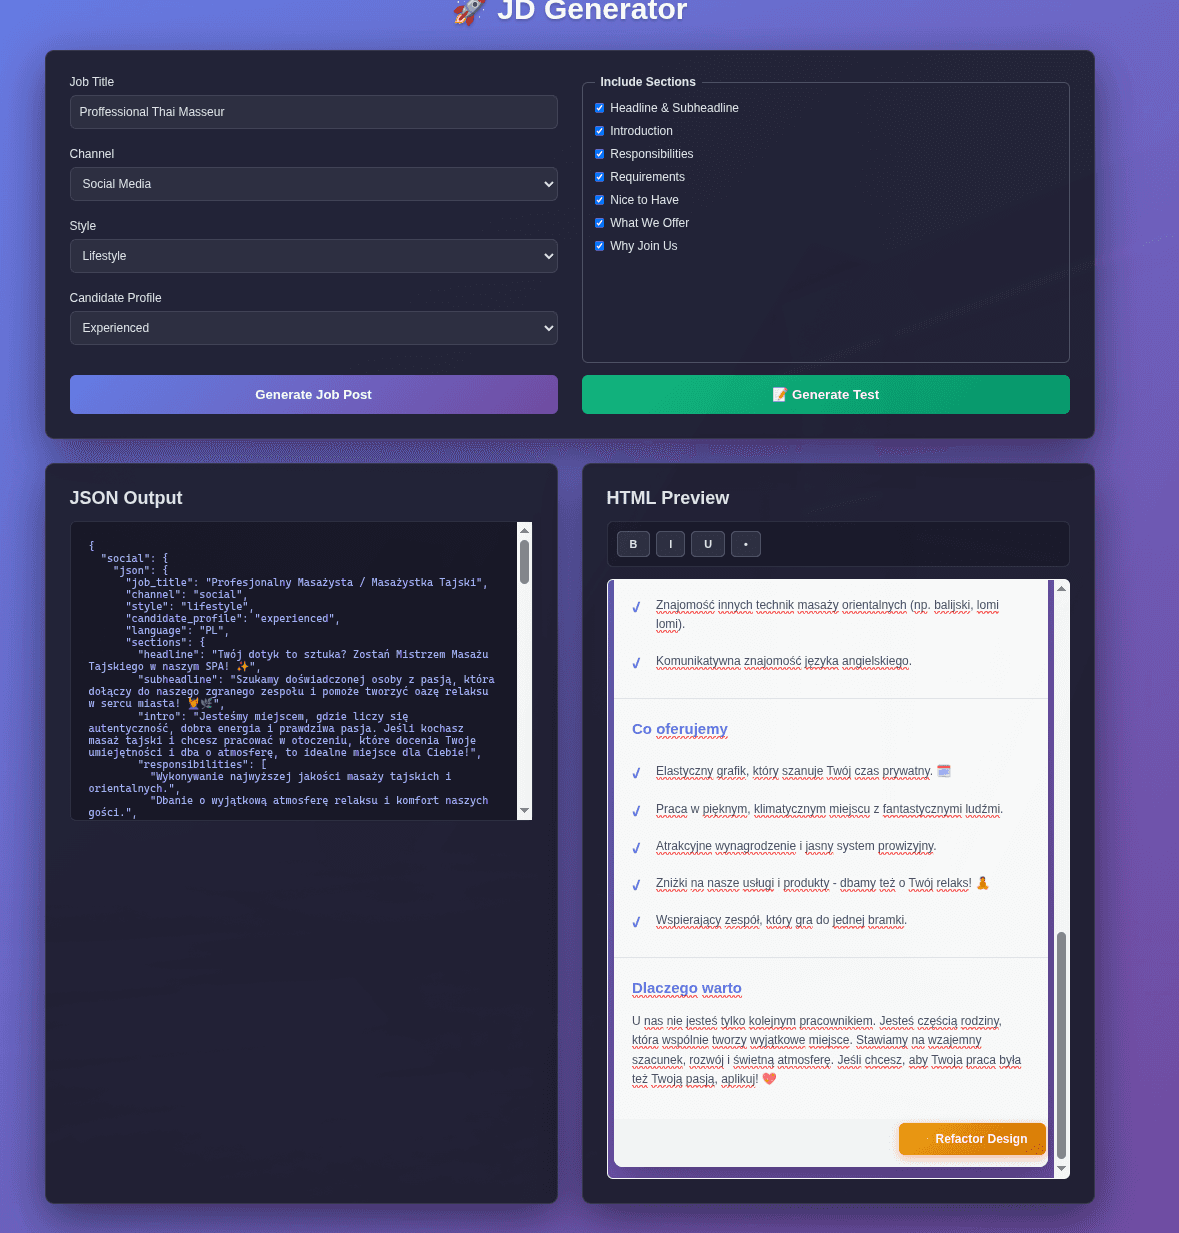Click the bullet list formatting button
The height and width of the screenshot is (1233, 1179).
746,544
